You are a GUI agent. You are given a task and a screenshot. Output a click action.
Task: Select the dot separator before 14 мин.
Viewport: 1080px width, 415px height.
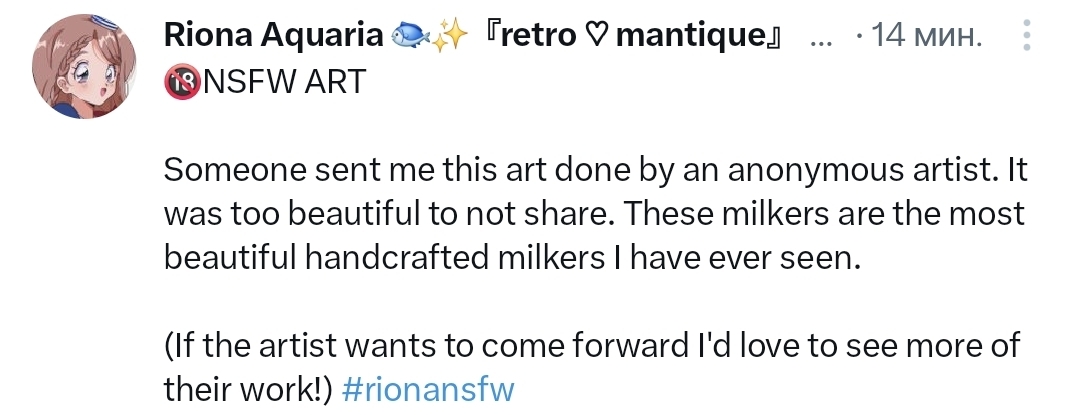pyautogui.click(x=858, y=36)
